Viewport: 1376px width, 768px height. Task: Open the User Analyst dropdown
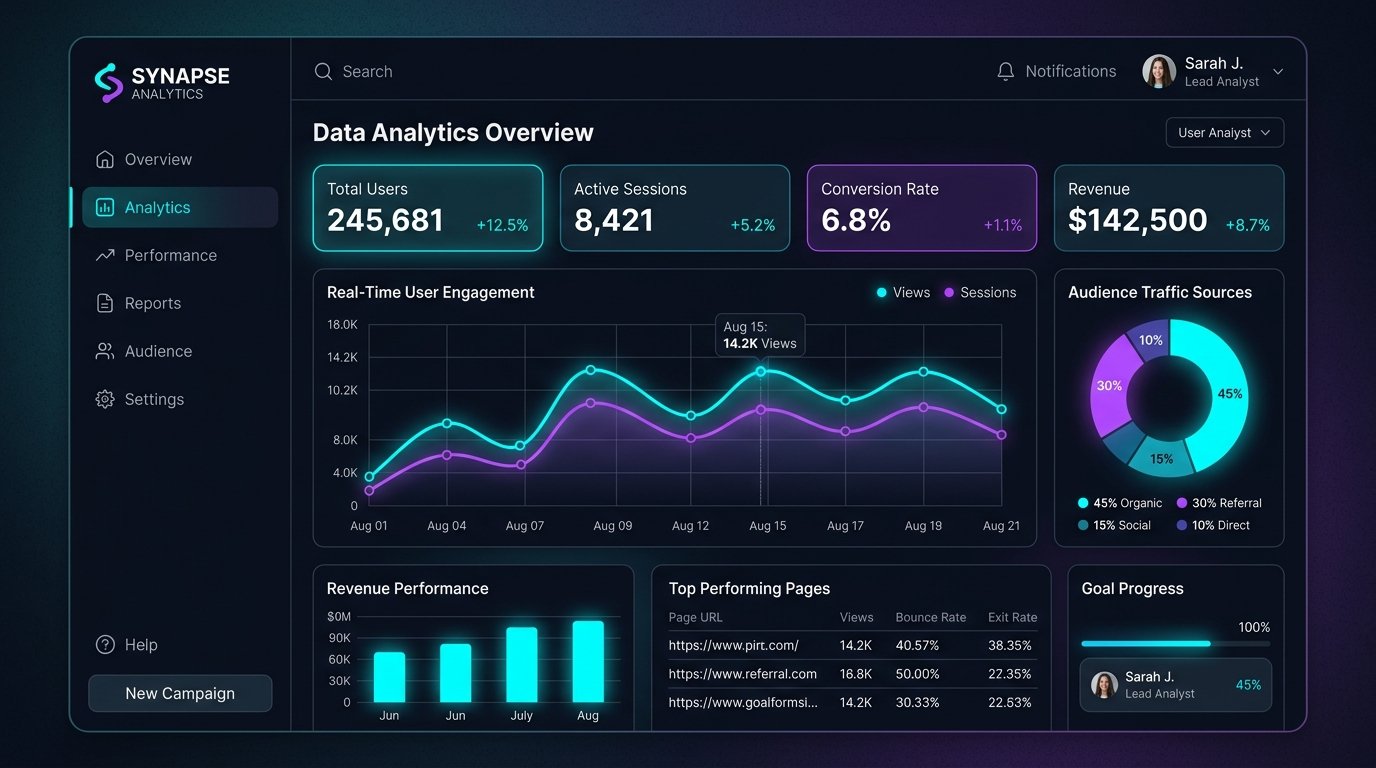(1224, 132)
